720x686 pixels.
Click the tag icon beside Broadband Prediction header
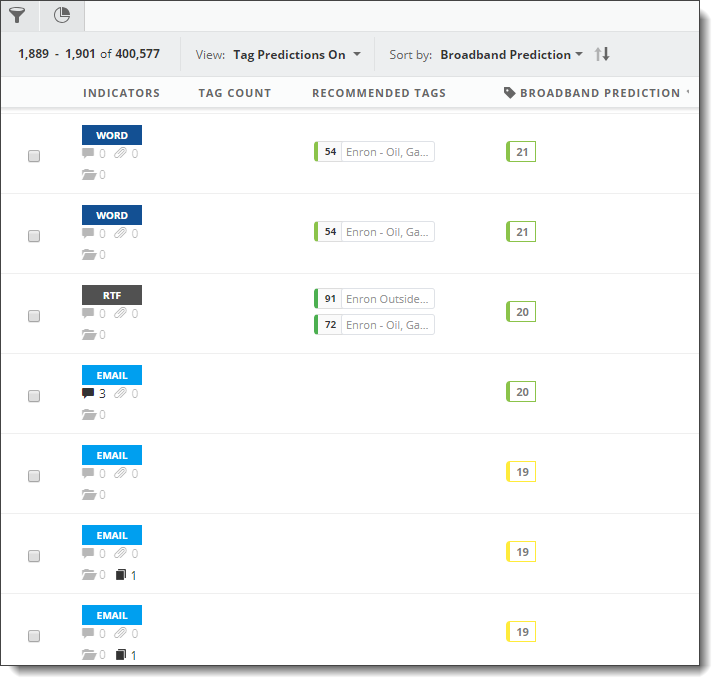[x=509, y=93]
